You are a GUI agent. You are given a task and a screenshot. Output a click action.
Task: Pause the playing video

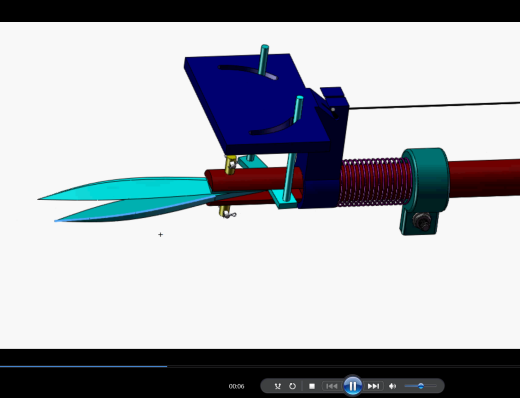353,386
